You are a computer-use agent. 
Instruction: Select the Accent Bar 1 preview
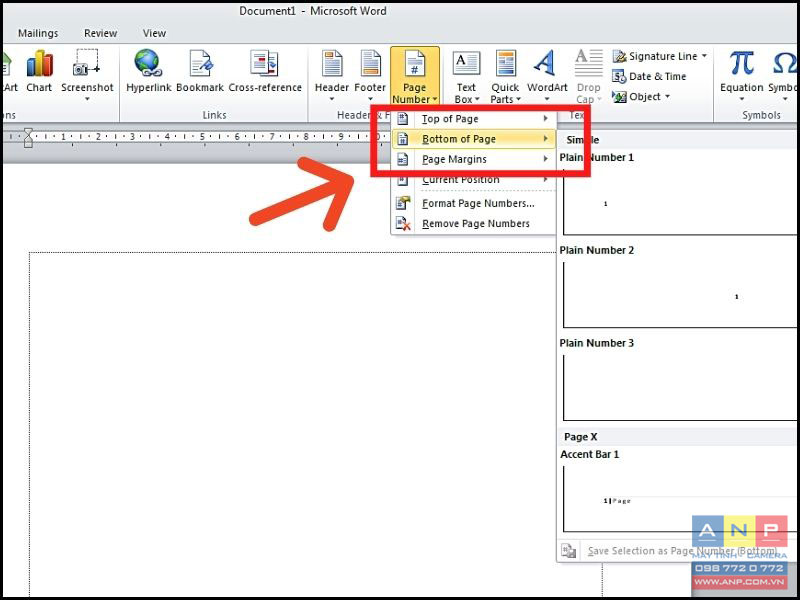(679, 498)
